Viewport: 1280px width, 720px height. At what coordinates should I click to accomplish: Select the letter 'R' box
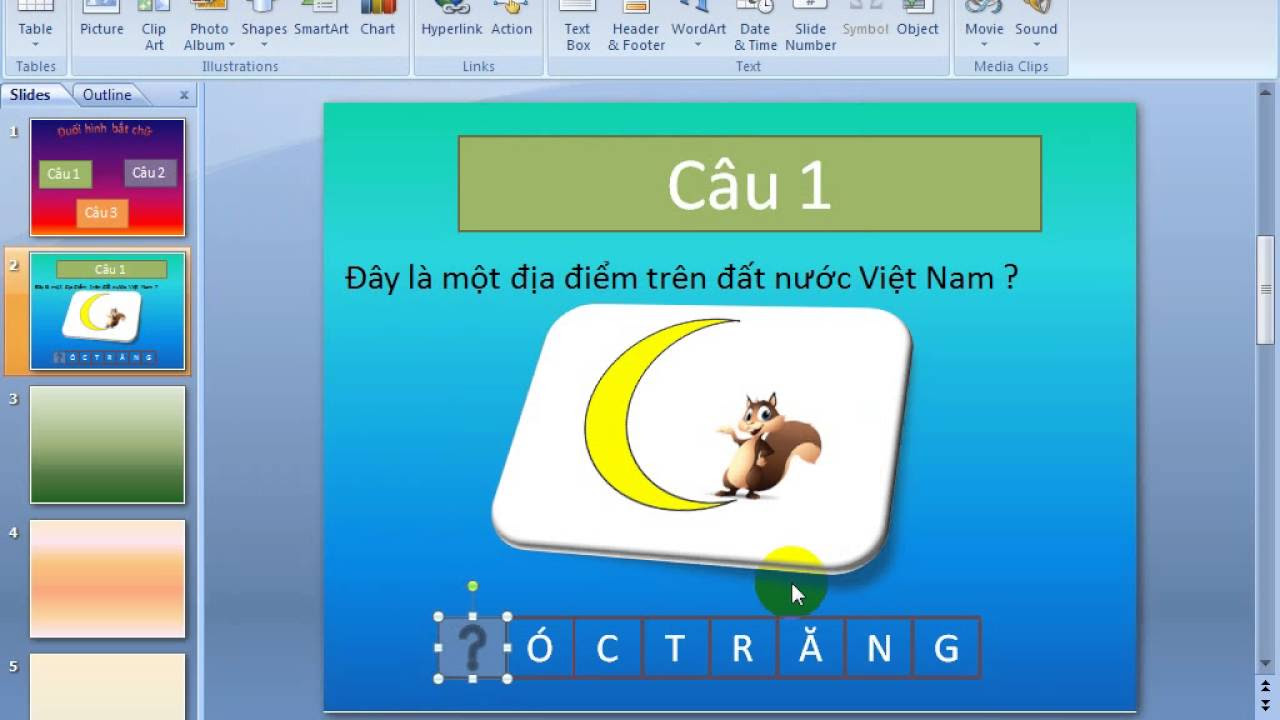pyautogui.click(x=742, y=648)
